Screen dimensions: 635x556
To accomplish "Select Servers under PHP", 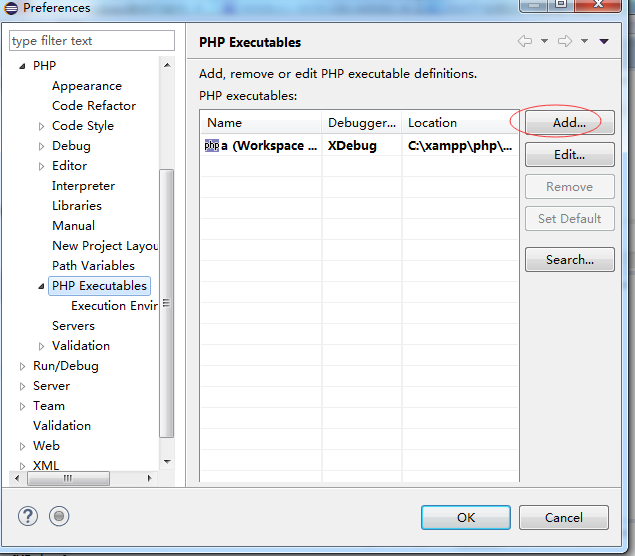I will (73, 326).
